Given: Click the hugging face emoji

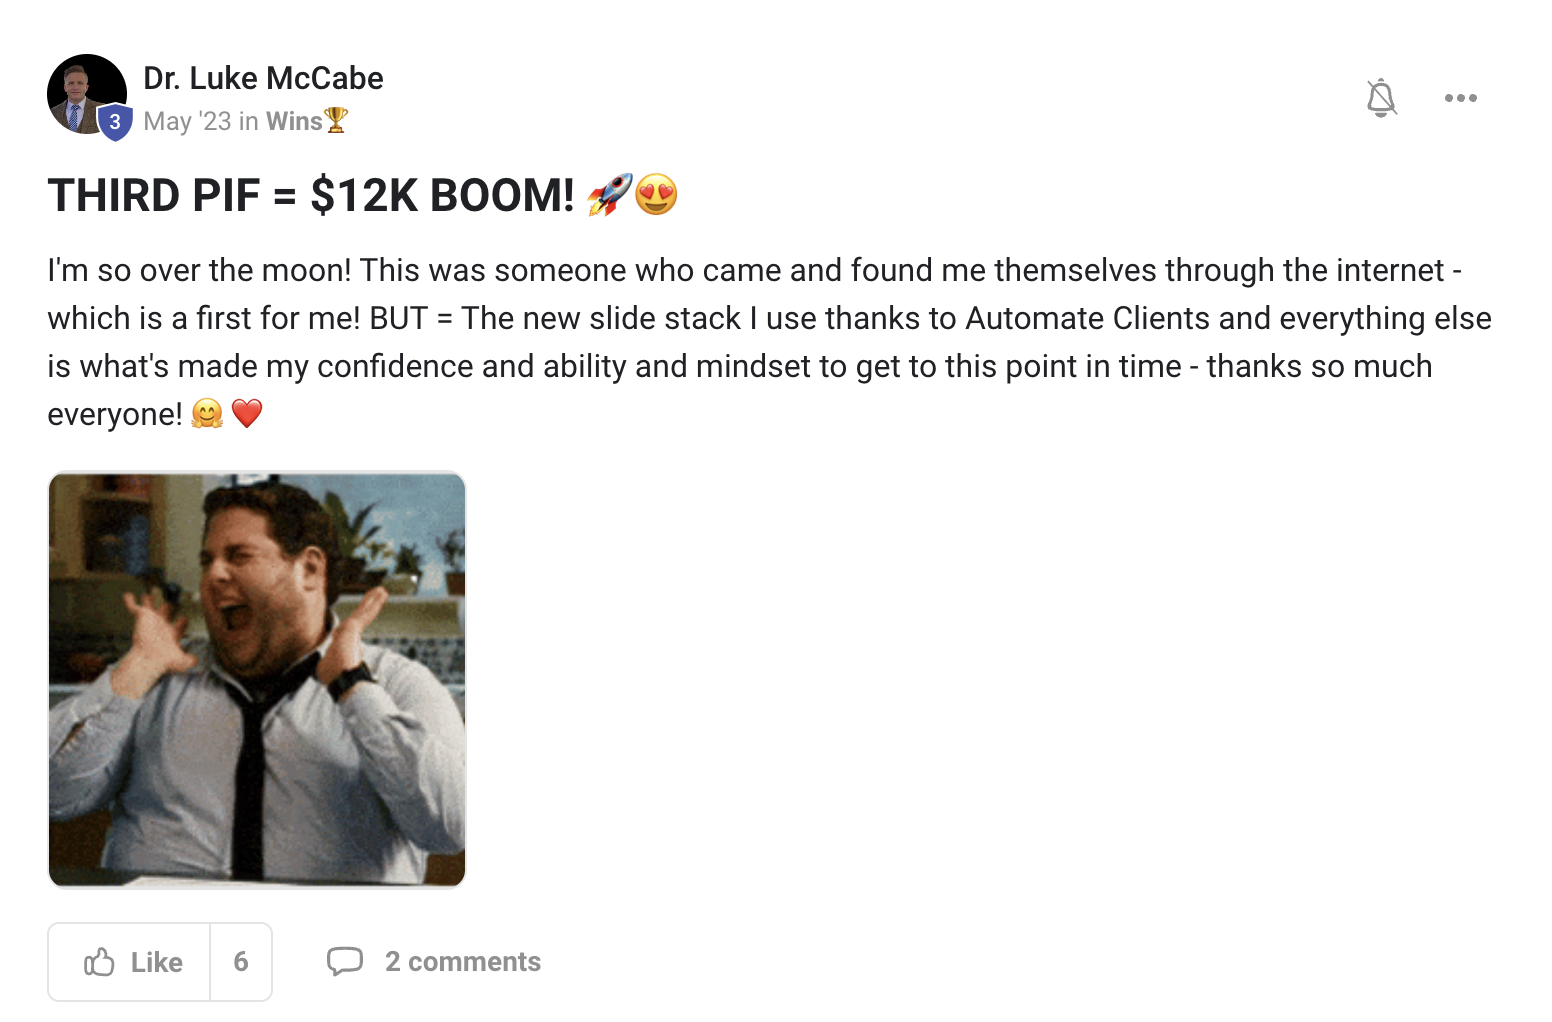Looking at the screenshot, I should coord(207,413).
